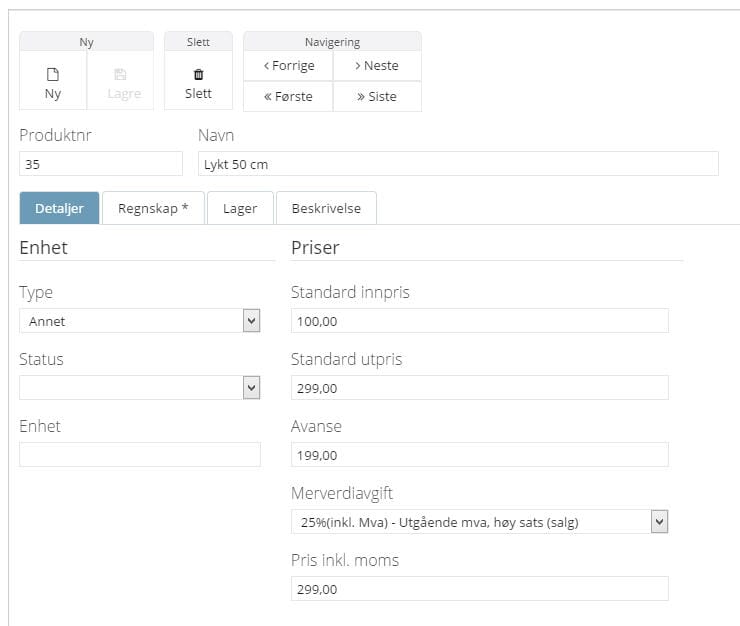Select the Beskrivelse tab
The height and width of the screenshot is (626, 740).
[326, 209]
